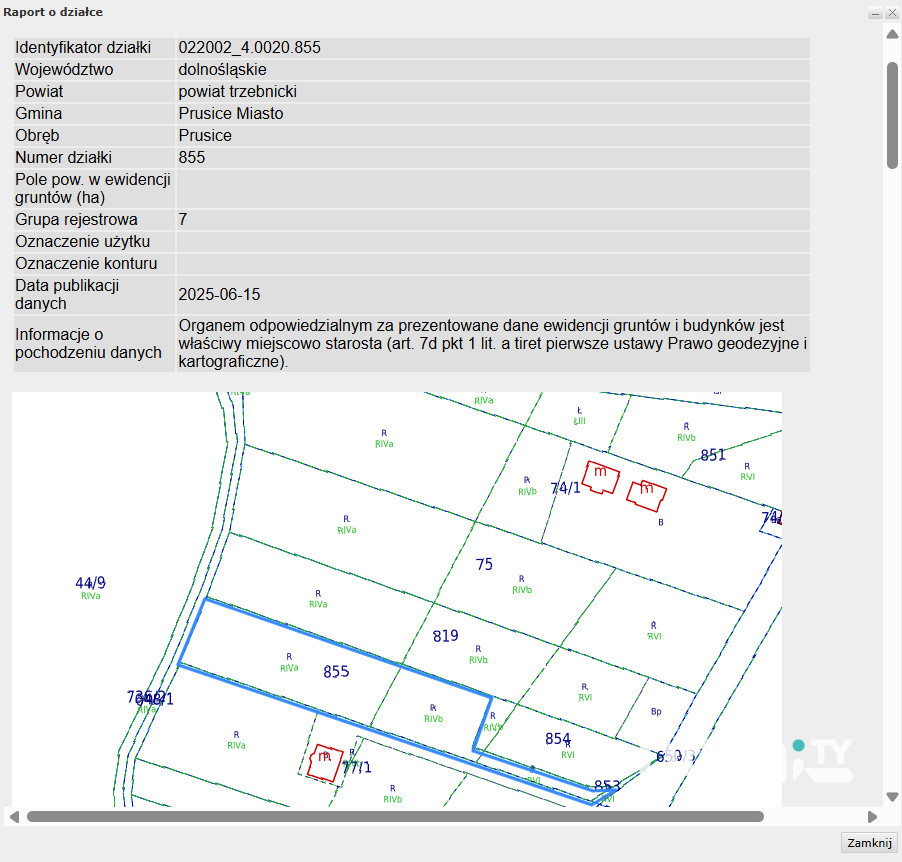
Task: Select parcel 819 on the map
Action: tap(445, 636)
